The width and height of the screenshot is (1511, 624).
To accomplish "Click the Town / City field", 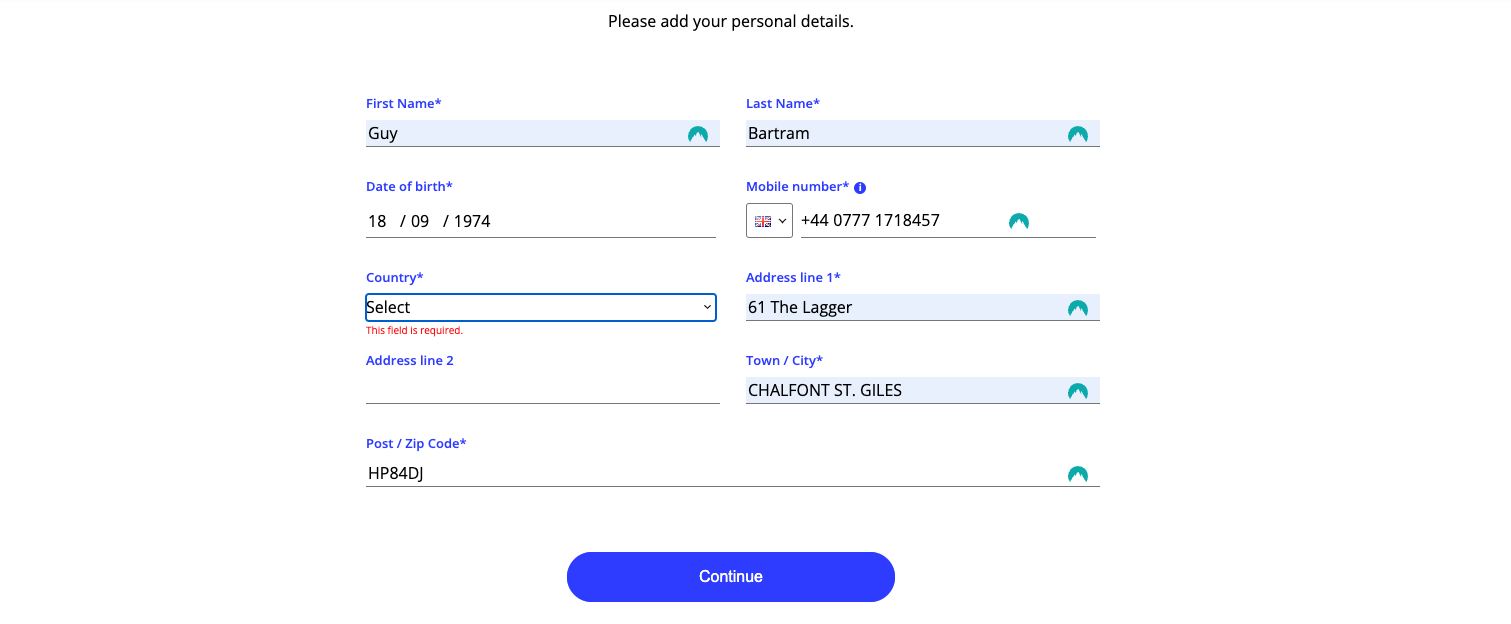I will pyautogui.click(x=900, y=391).
